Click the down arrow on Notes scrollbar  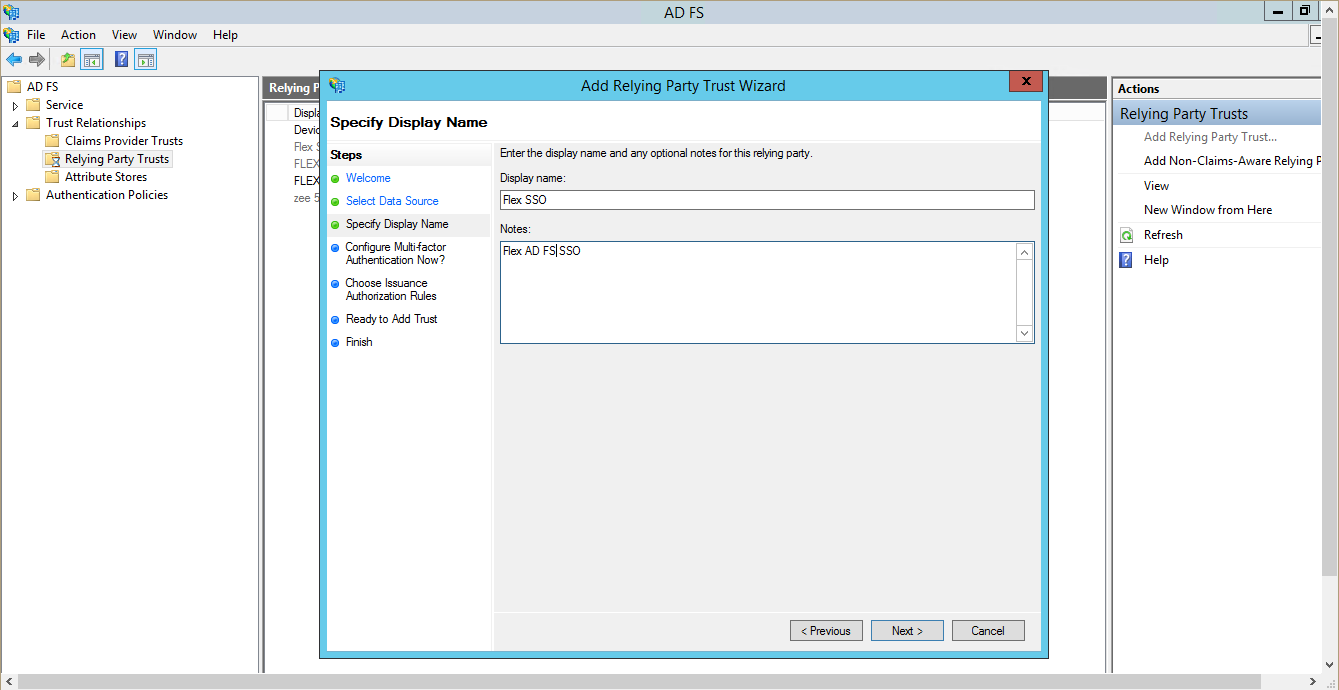tap(1023, 335)
